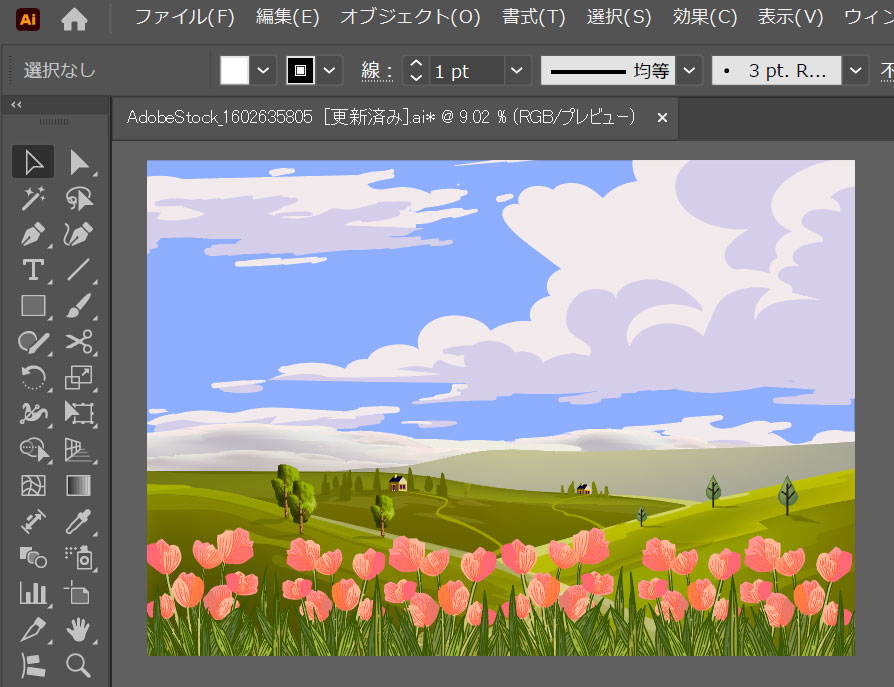Select the Eyedropper tool
The height and width of the screenshot is (687, 894).
tap(78, 521)
